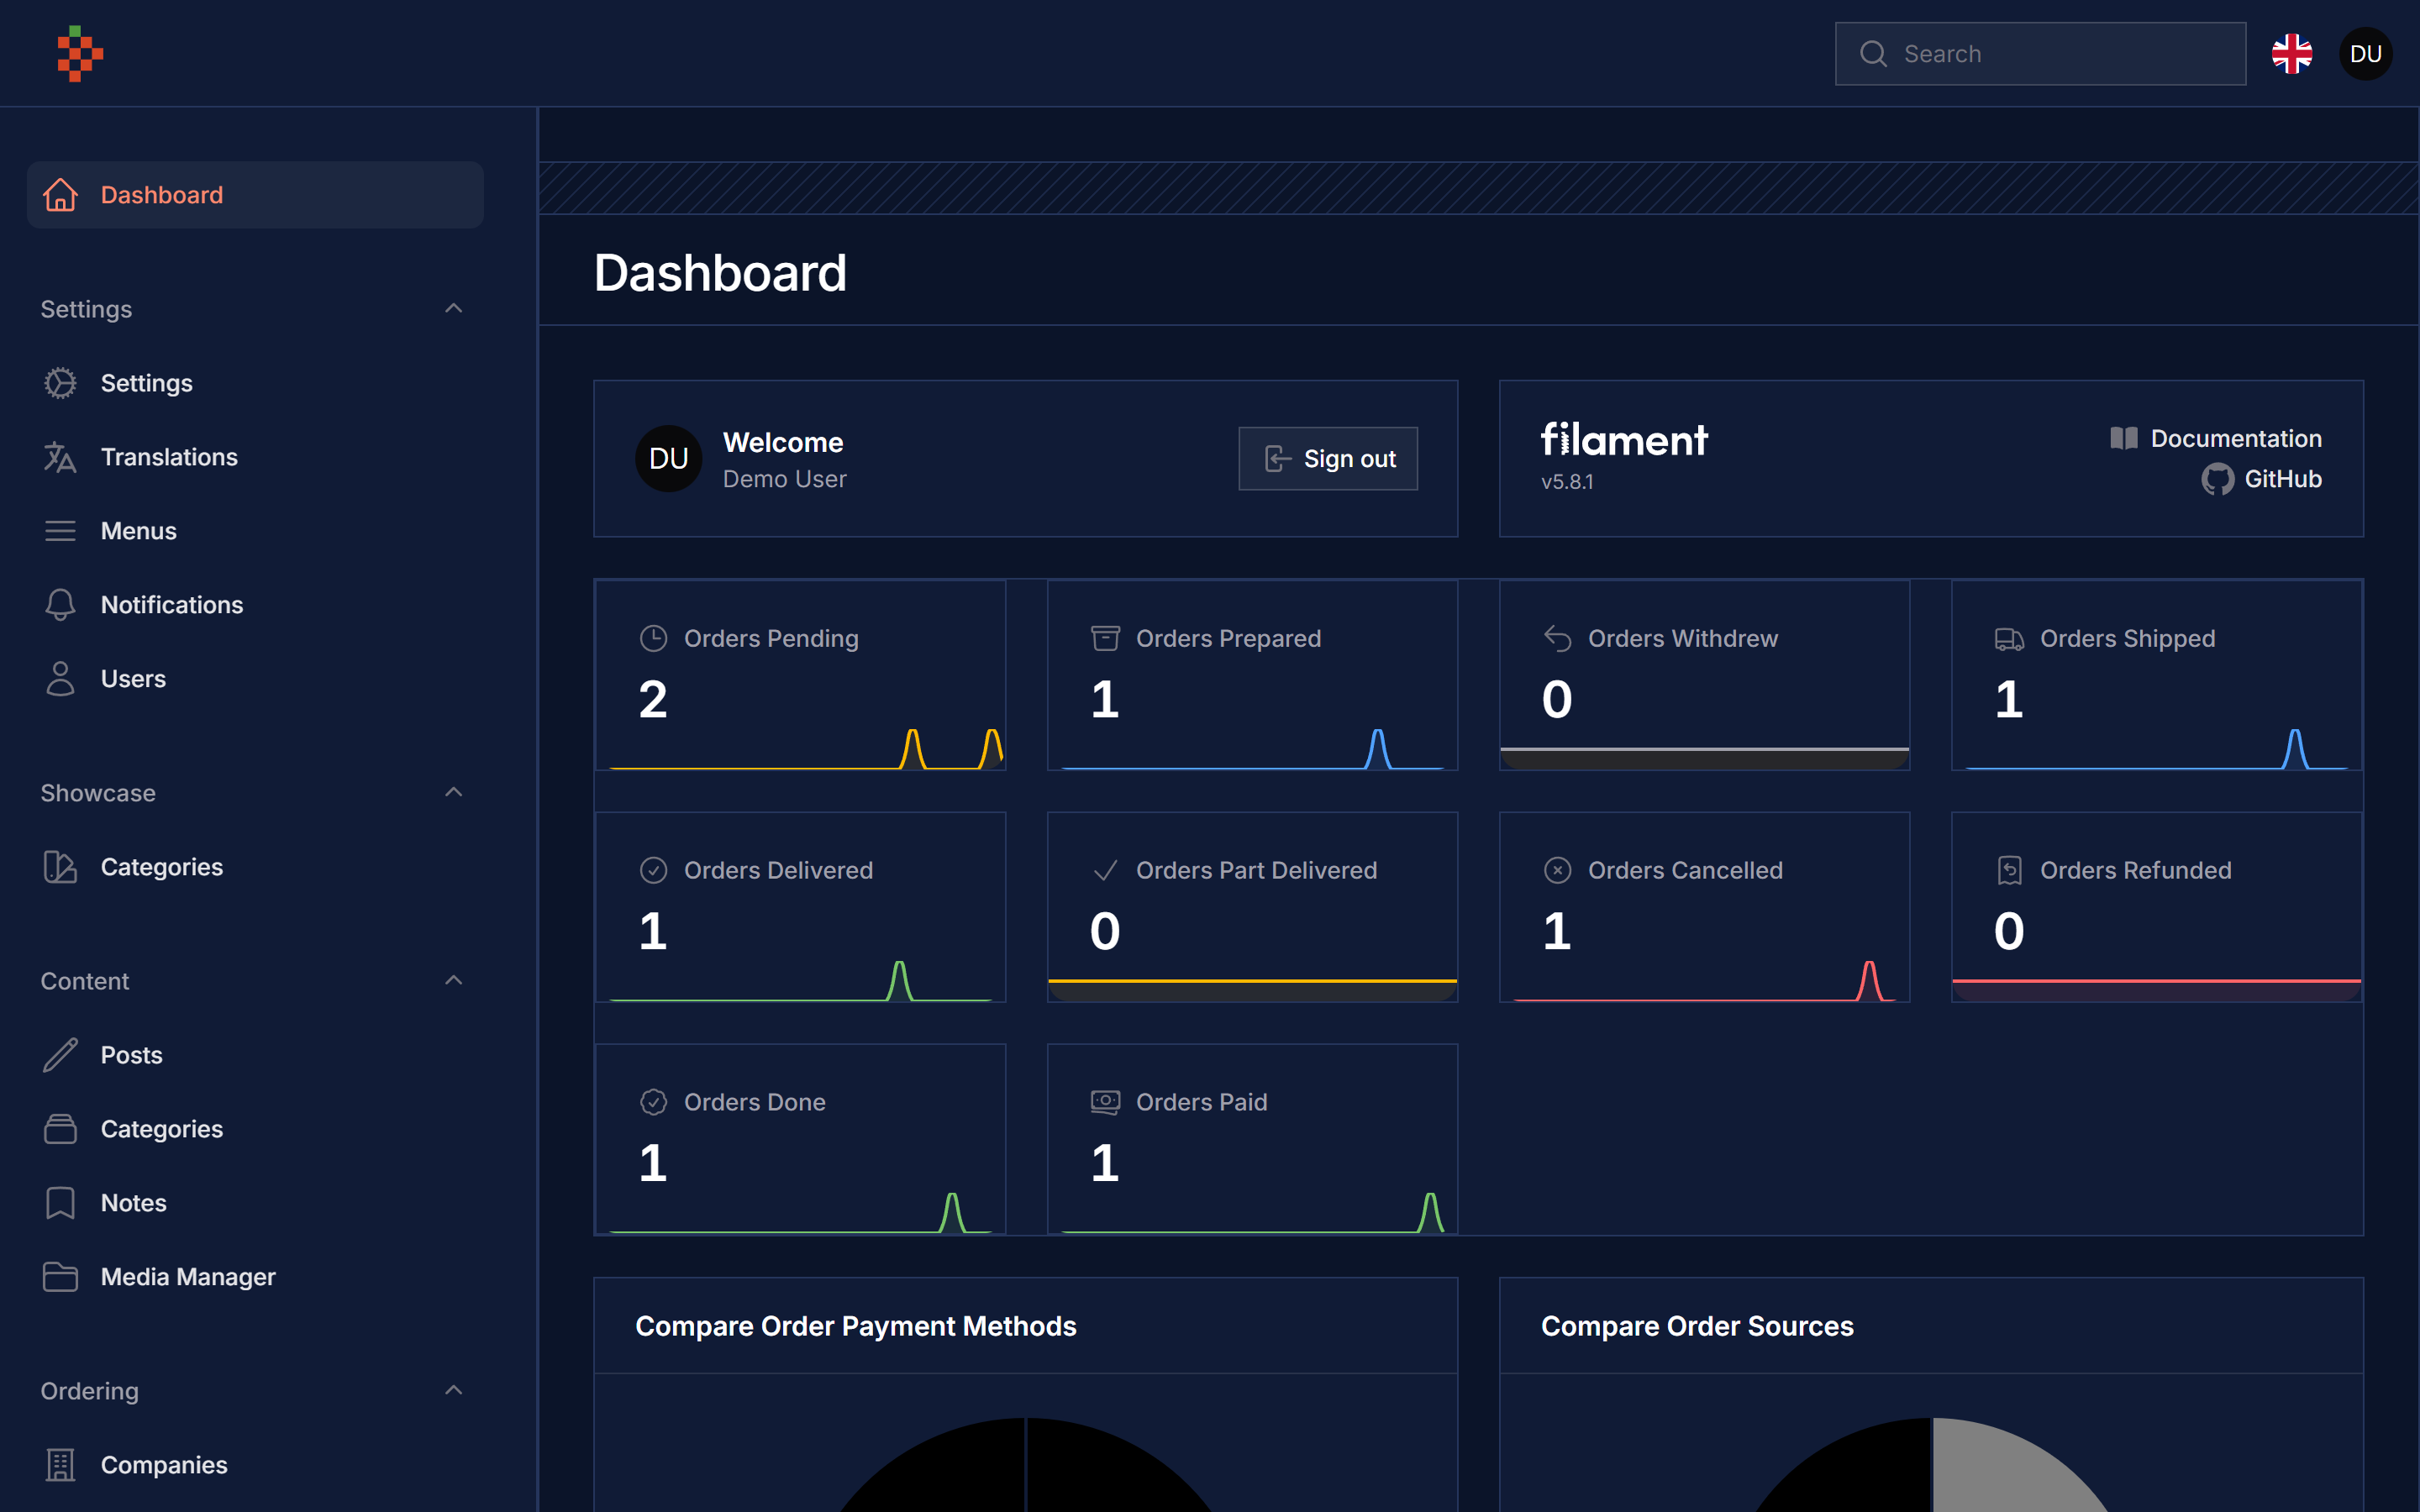The image size is (2420, 1512).
Task: Open the GitHub link
Action: (2262, 479)
